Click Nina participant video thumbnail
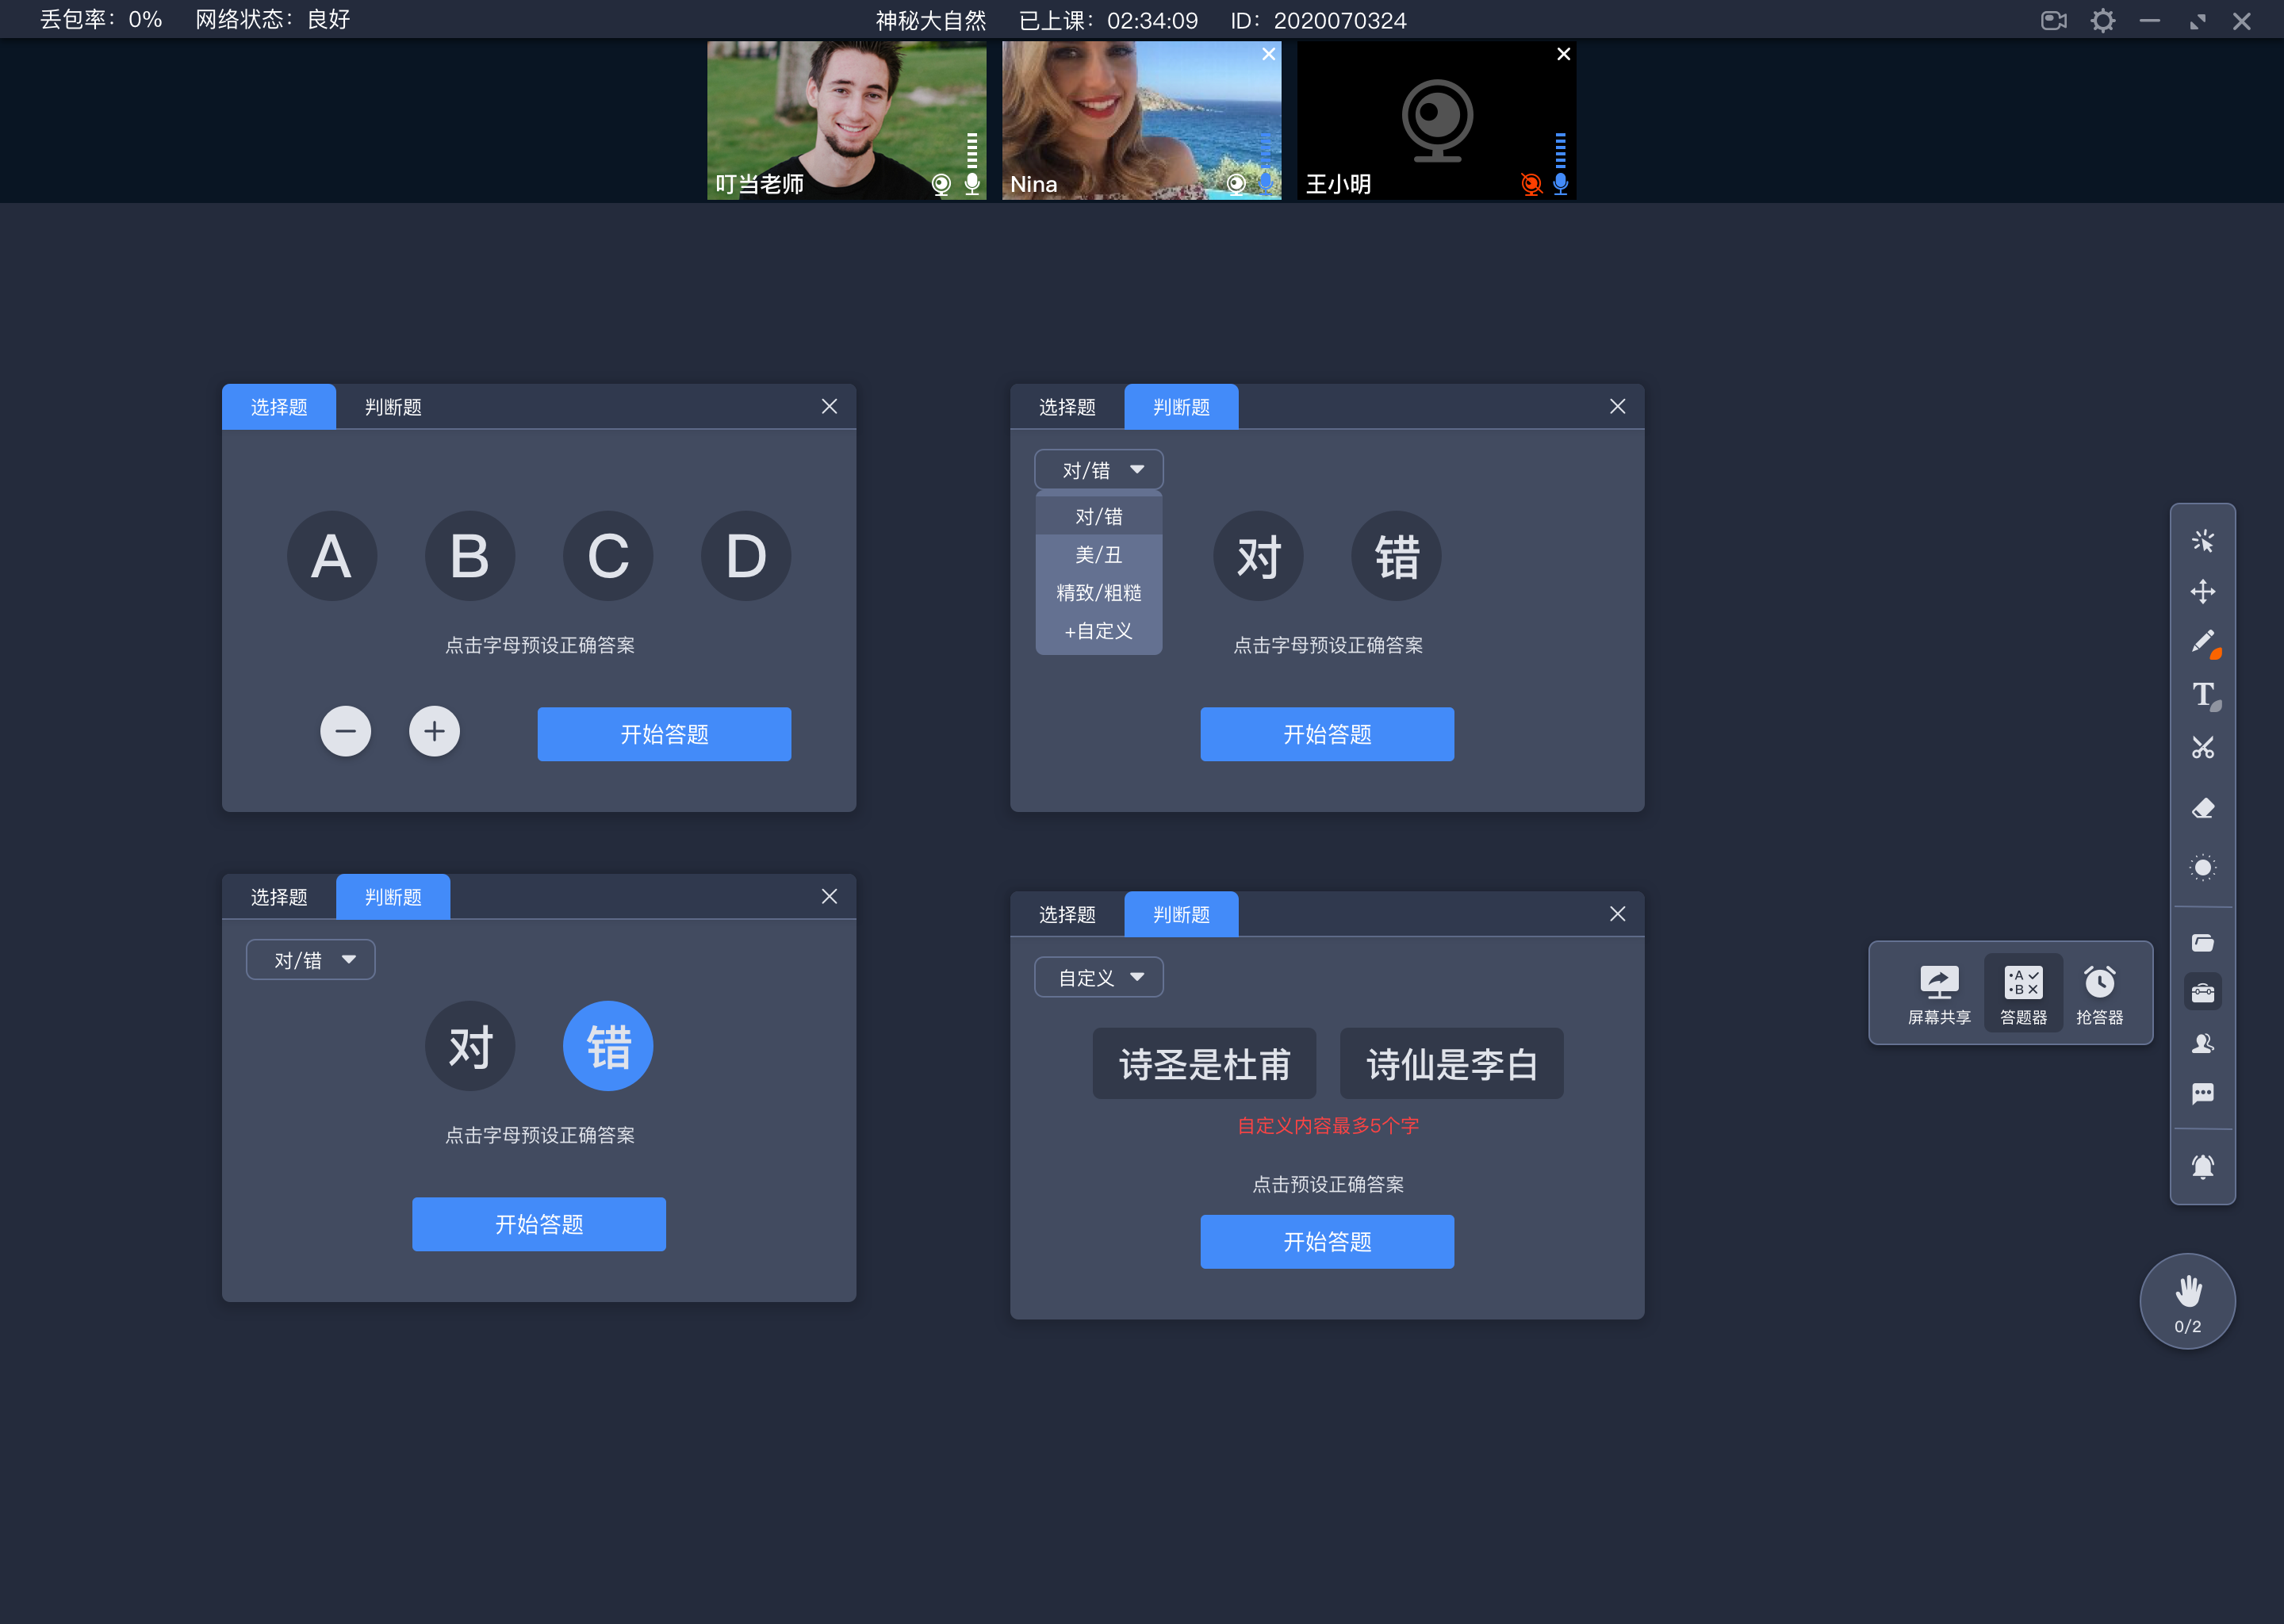This screenshot has height=1624, width=2284. coord(1139,118)
